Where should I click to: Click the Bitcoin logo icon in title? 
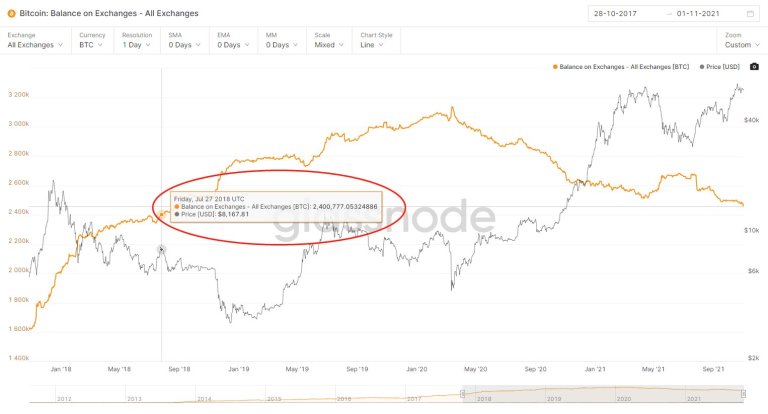coord(11,14)
